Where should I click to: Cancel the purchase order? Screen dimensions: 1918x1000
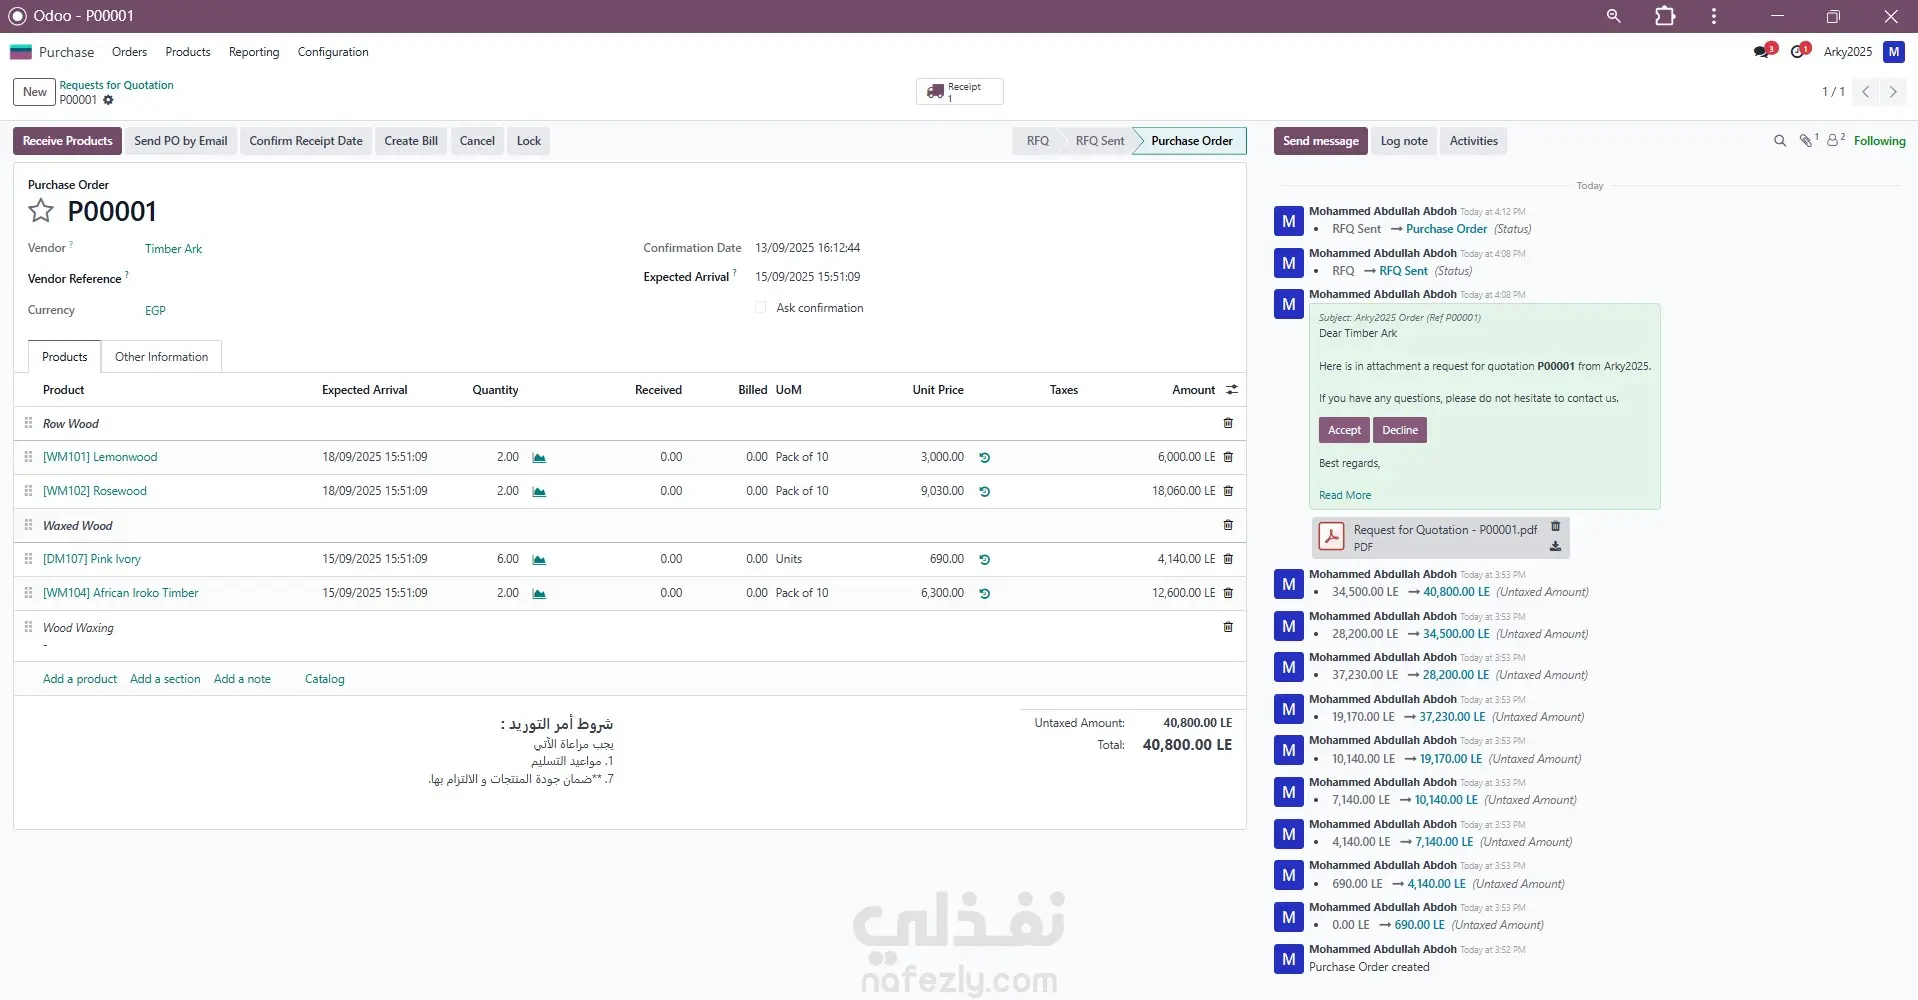[x=477, y=141]
